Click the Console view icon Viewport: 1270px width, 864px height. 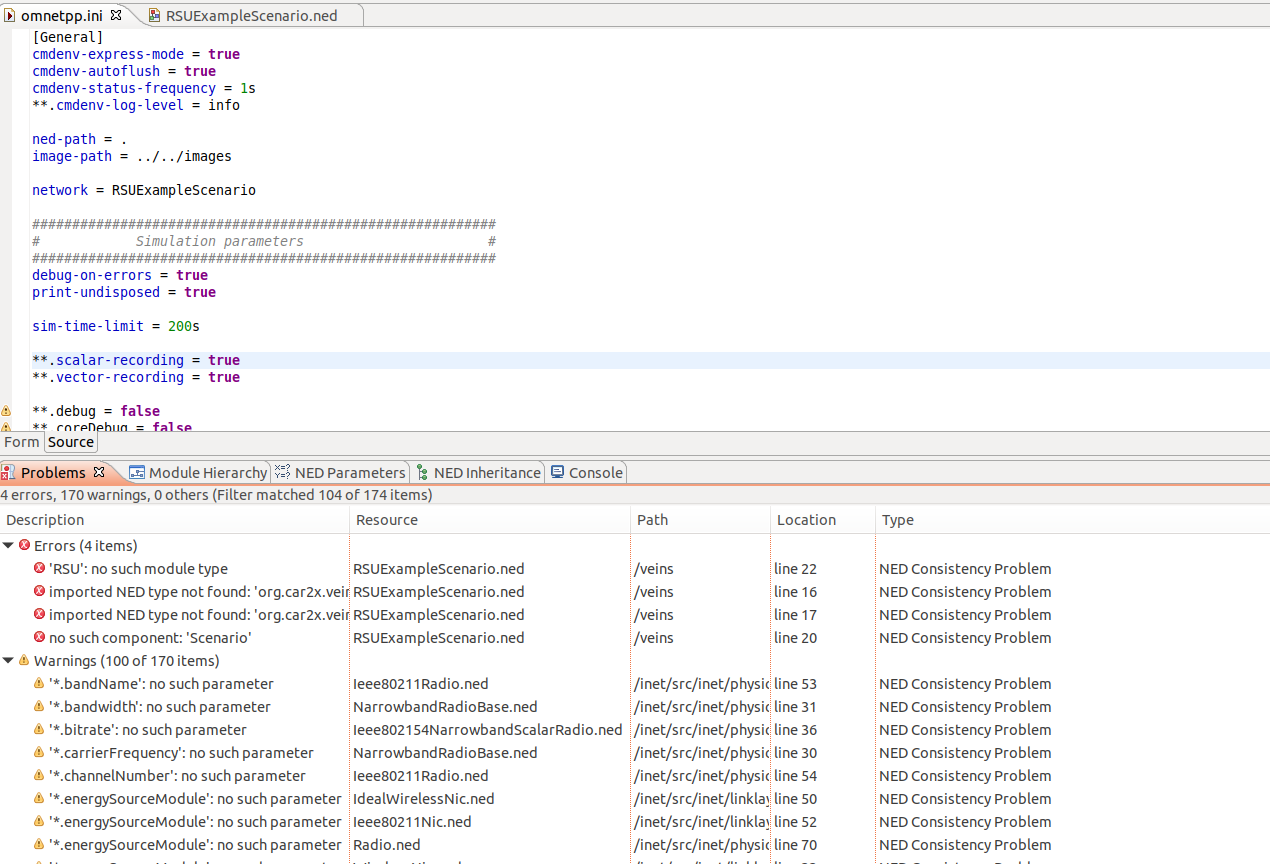(556, 472)
